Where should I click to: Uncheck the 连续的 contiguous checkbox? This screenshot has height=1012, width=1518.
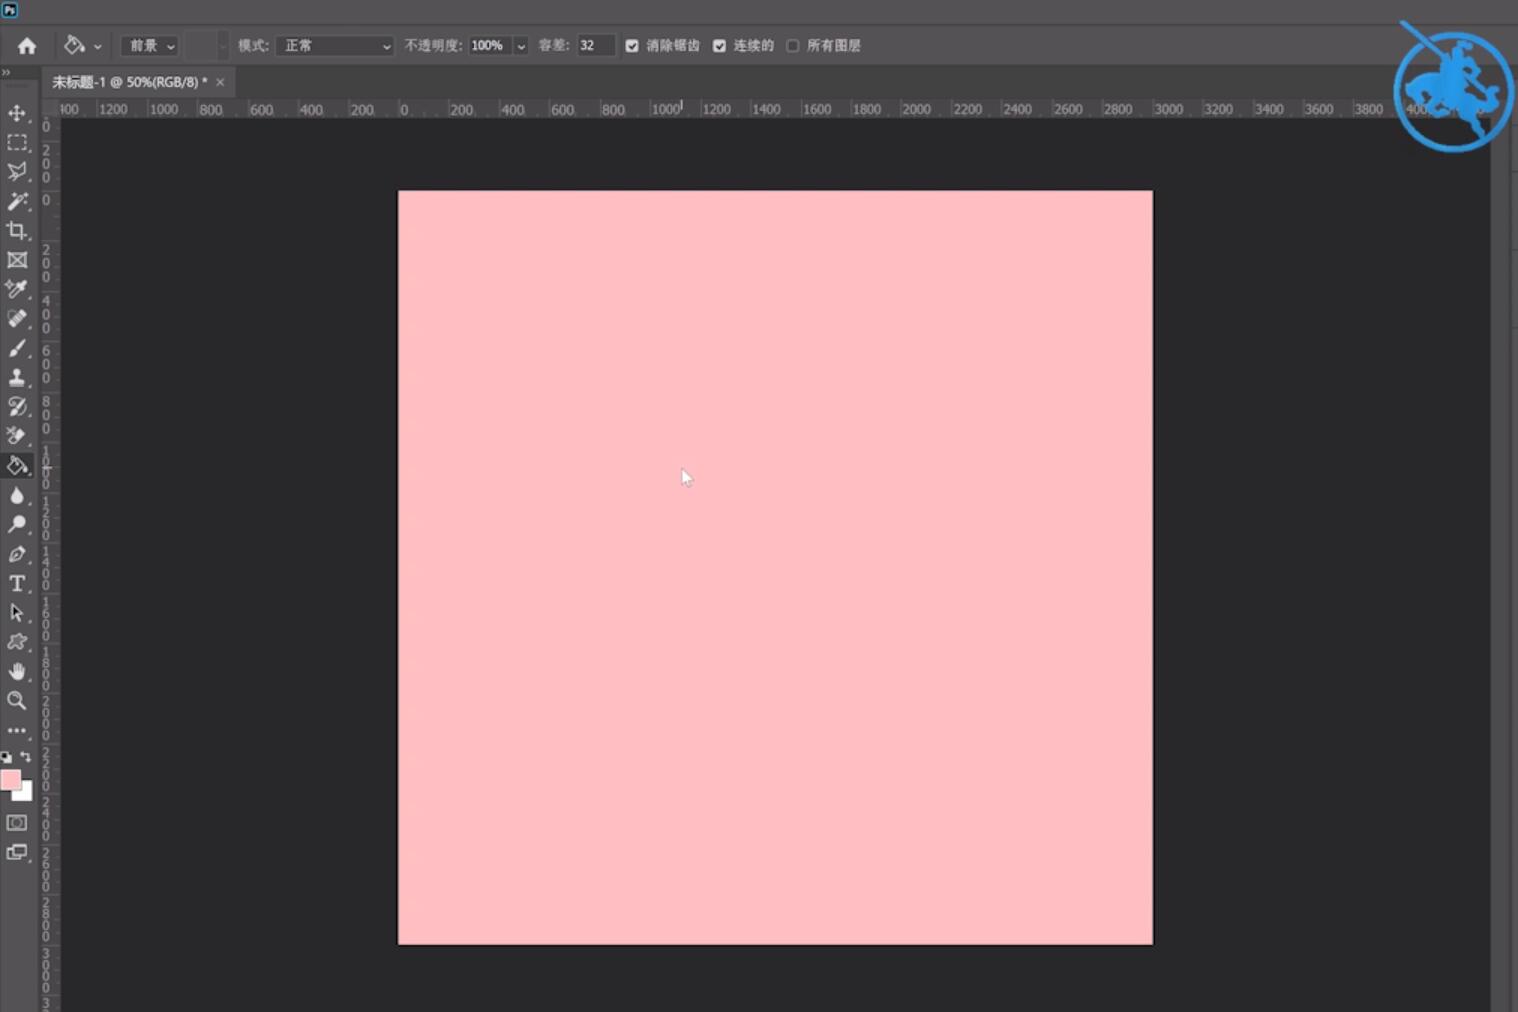tap(719, 46)
